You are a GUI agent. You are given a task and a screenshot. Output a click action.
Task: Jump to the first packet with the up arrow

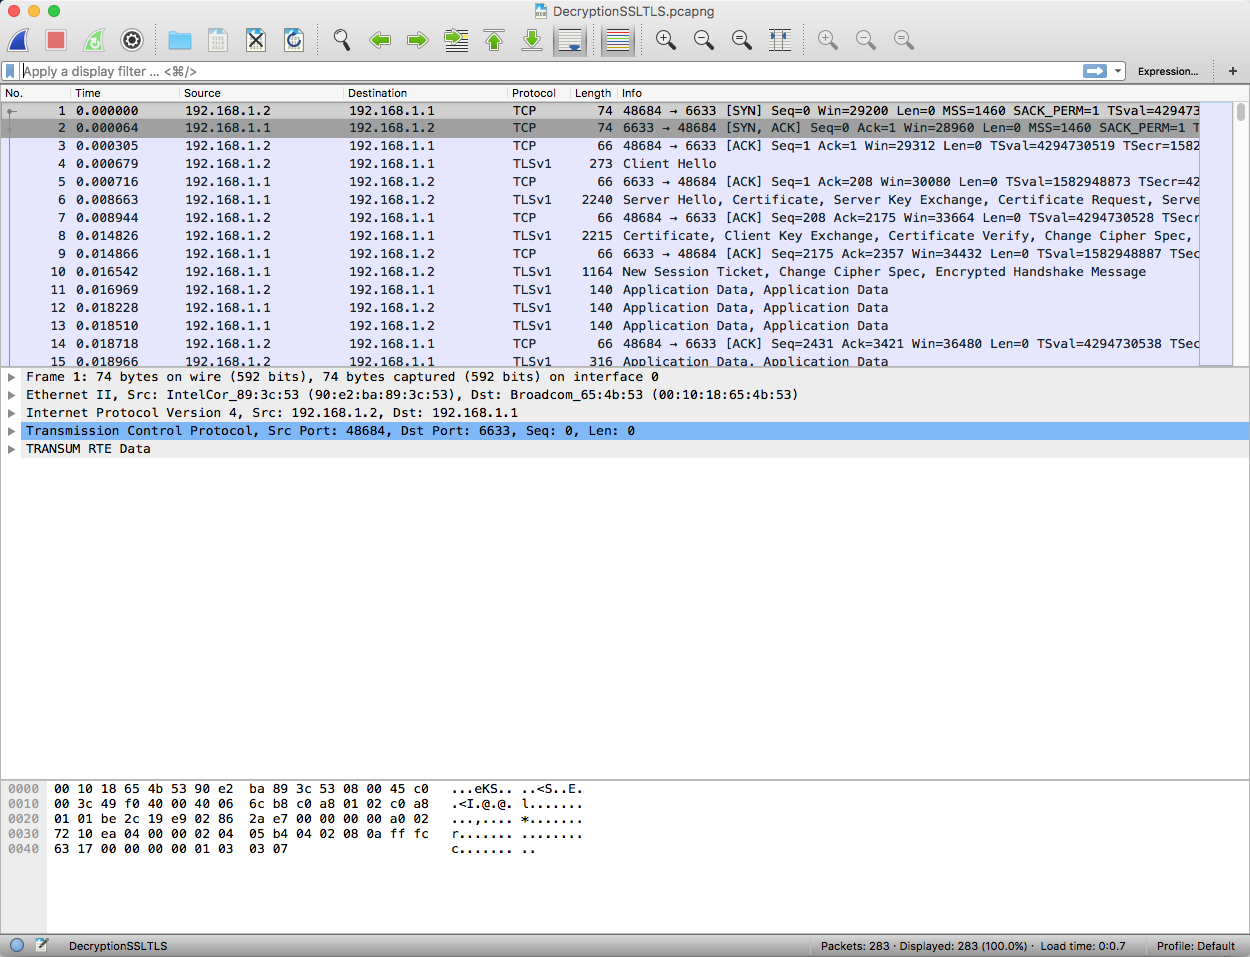(x=494, y=40)
